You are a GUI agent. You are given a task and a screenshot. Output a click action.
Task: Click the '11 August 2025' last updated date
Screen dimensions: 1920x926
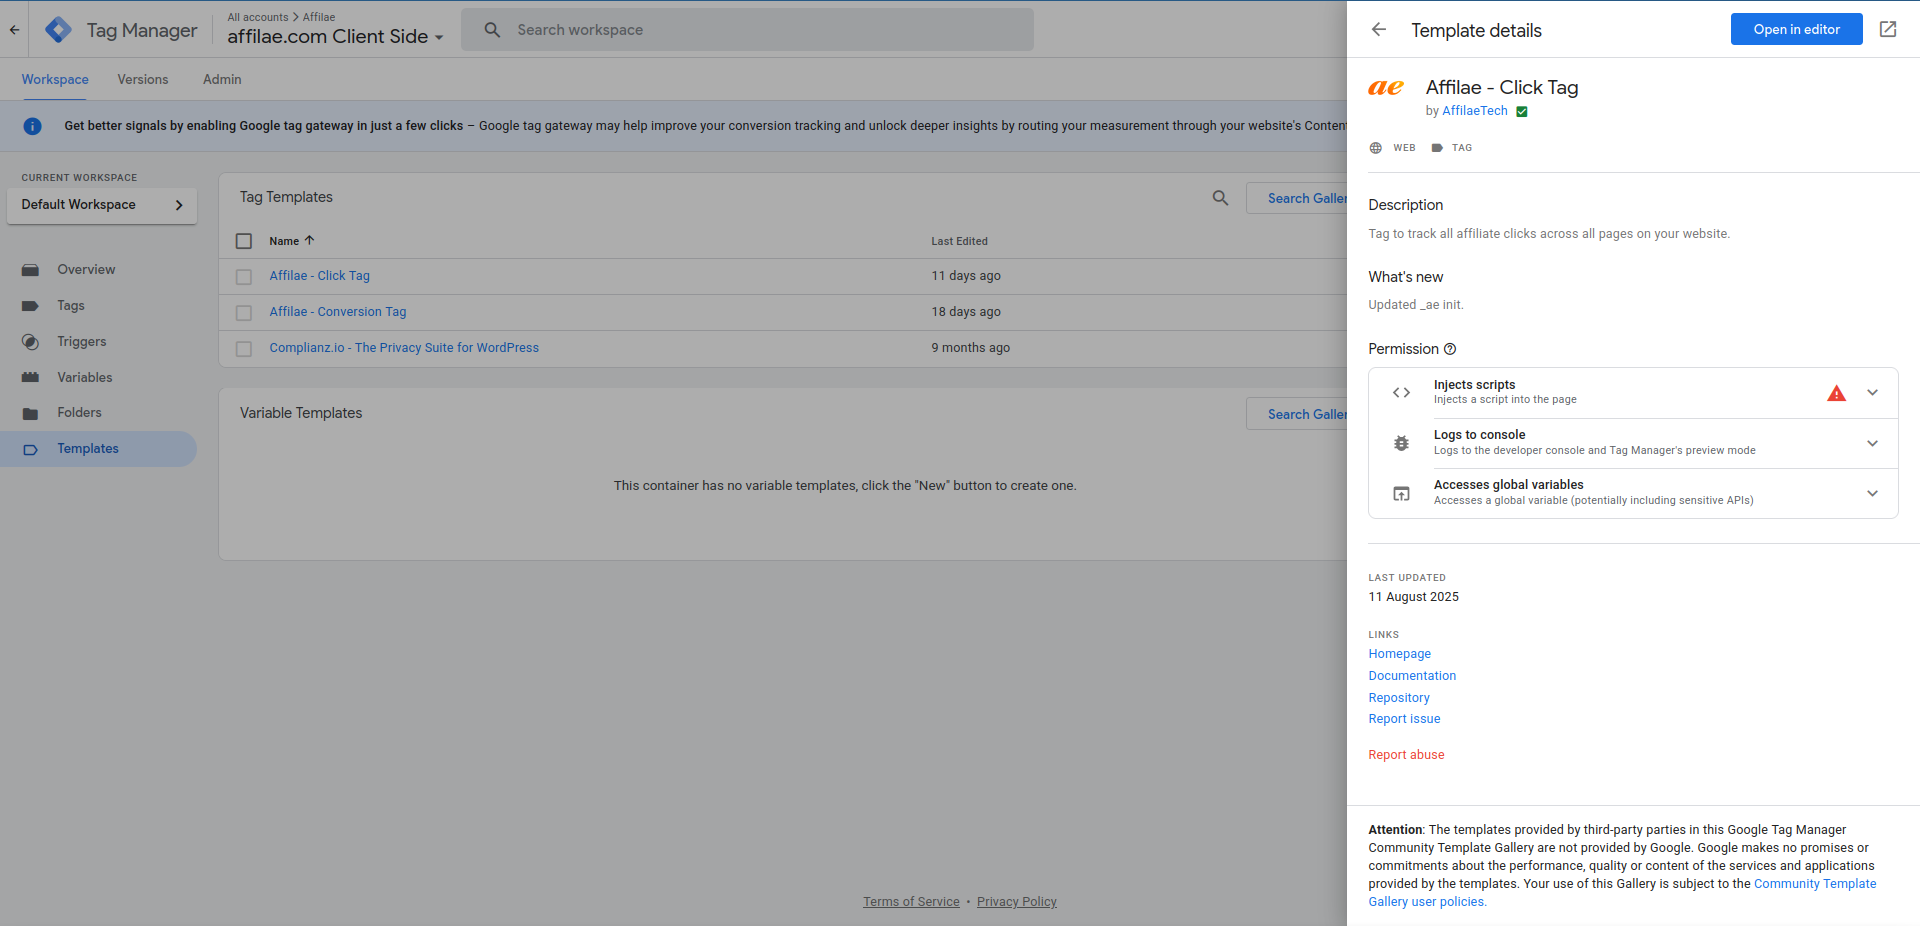[x=1413, y=597]
